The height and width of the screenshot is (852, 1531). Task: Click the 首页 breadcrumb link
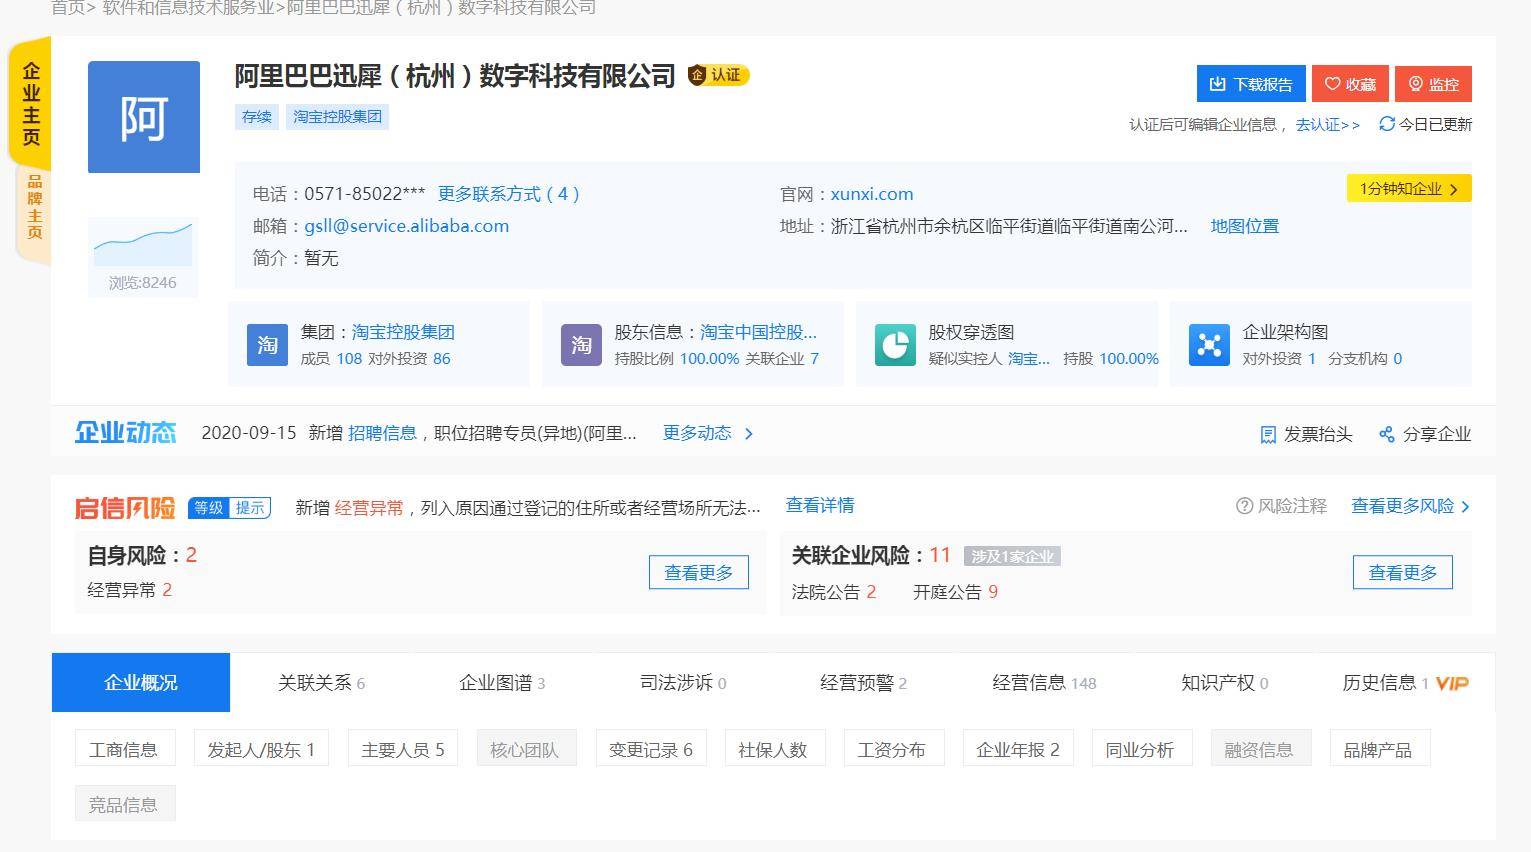coord(67,8)
